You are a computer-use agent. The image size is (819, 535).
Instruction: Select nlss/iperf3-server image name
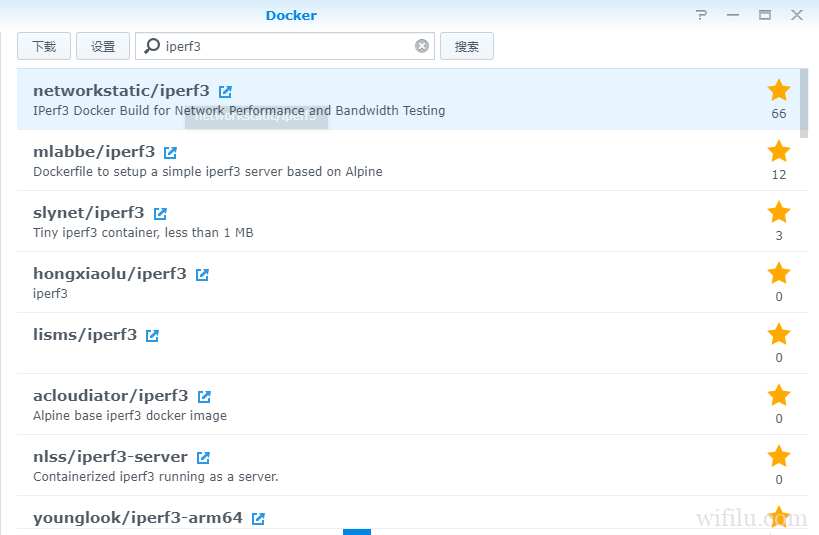point(110,457)
